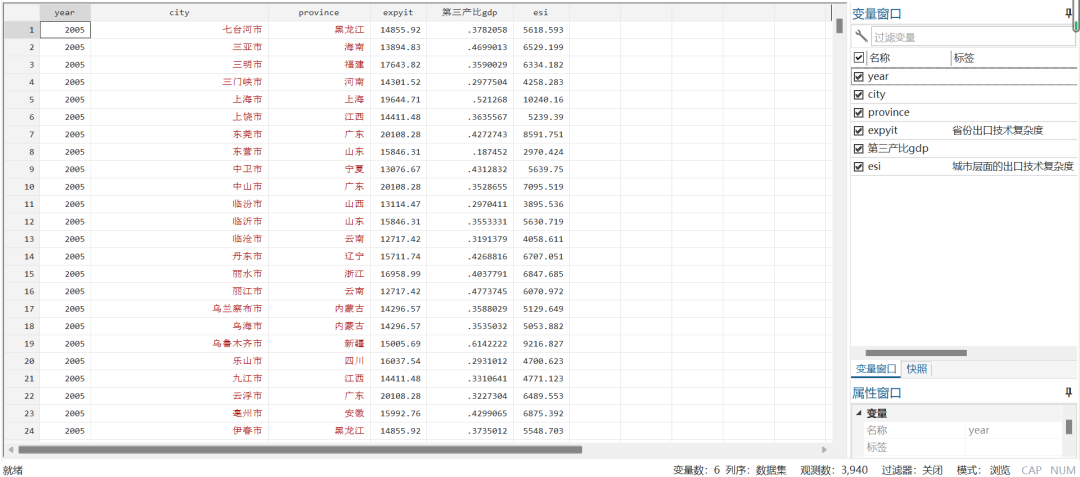Click the 变量数: 6 status entry

click(x=696, y=470)
